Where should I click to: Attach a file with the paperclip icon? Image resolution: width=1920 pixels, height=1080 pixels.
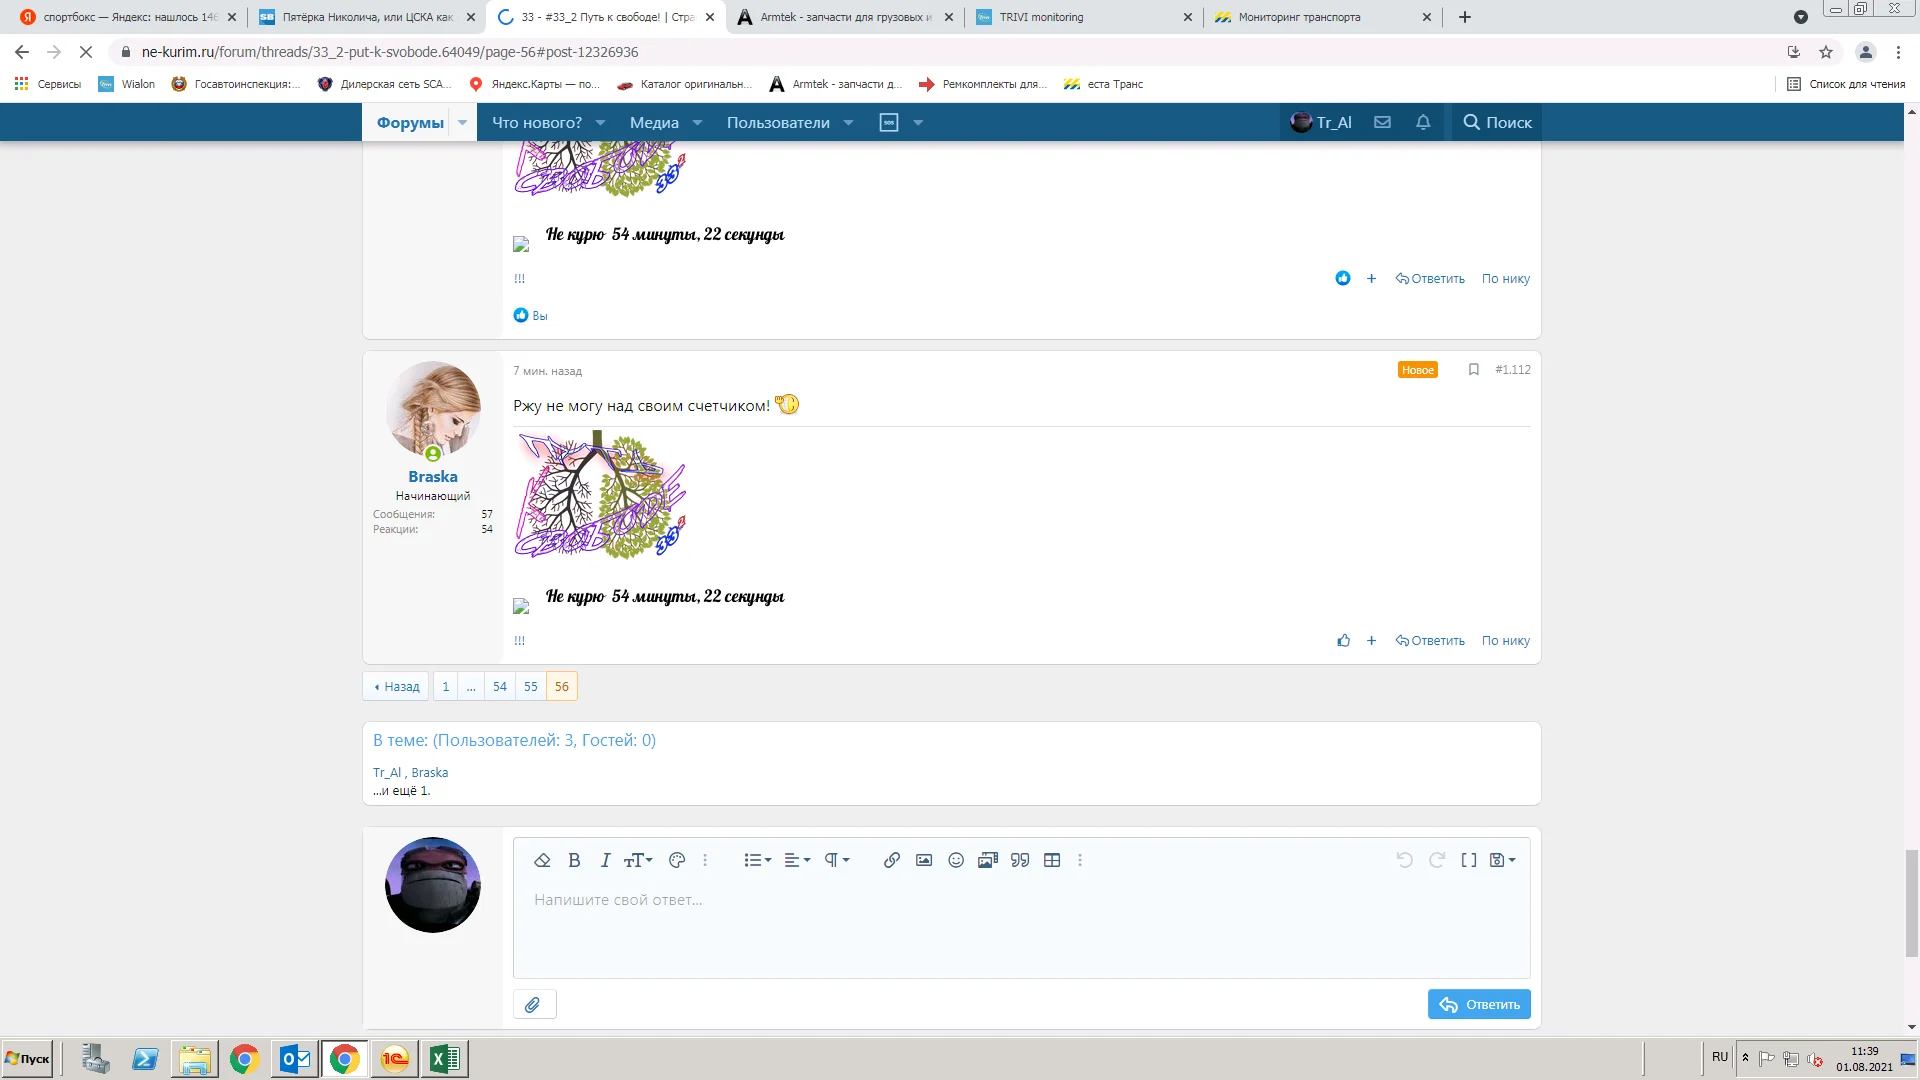(533, 1004)
